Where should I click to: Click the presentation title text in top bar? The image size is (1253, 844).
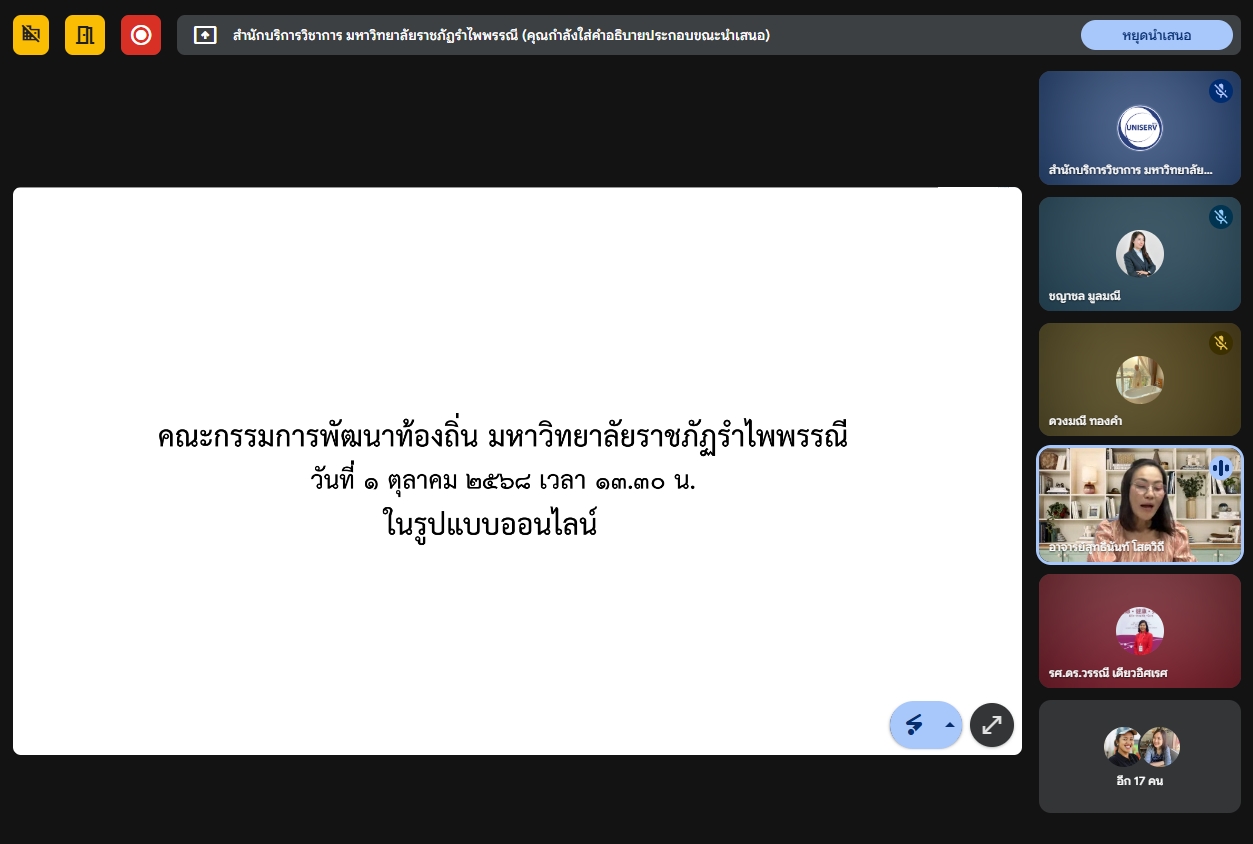pos(500,36)
